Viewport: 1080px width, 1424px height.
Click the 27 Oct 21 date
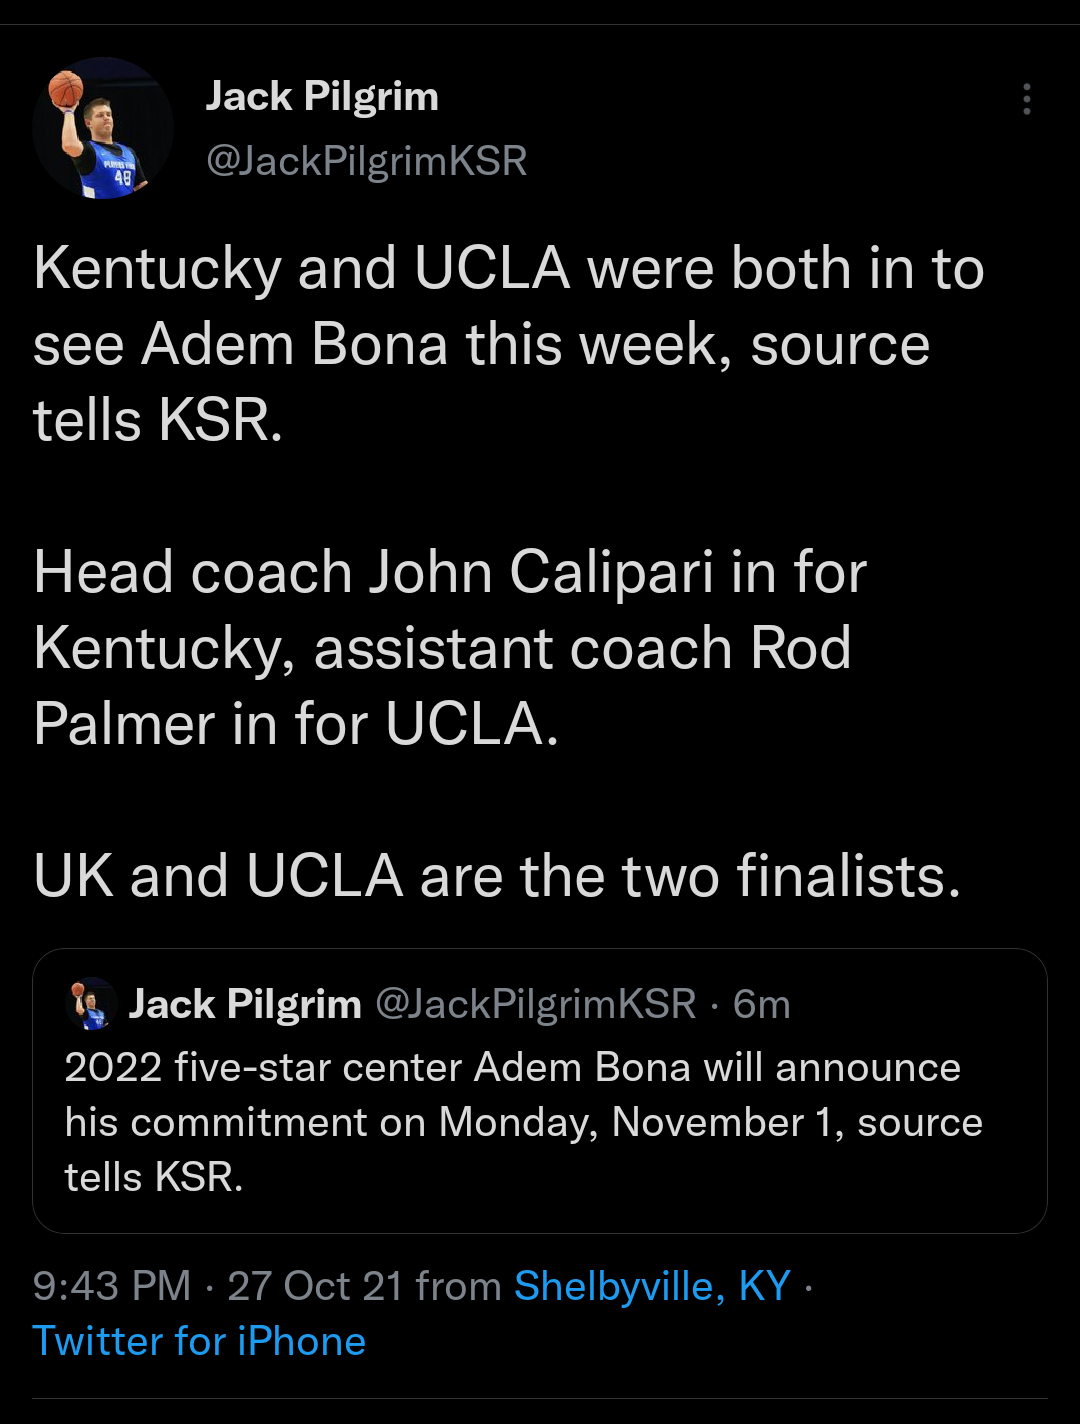click(x=315, y=1286)
